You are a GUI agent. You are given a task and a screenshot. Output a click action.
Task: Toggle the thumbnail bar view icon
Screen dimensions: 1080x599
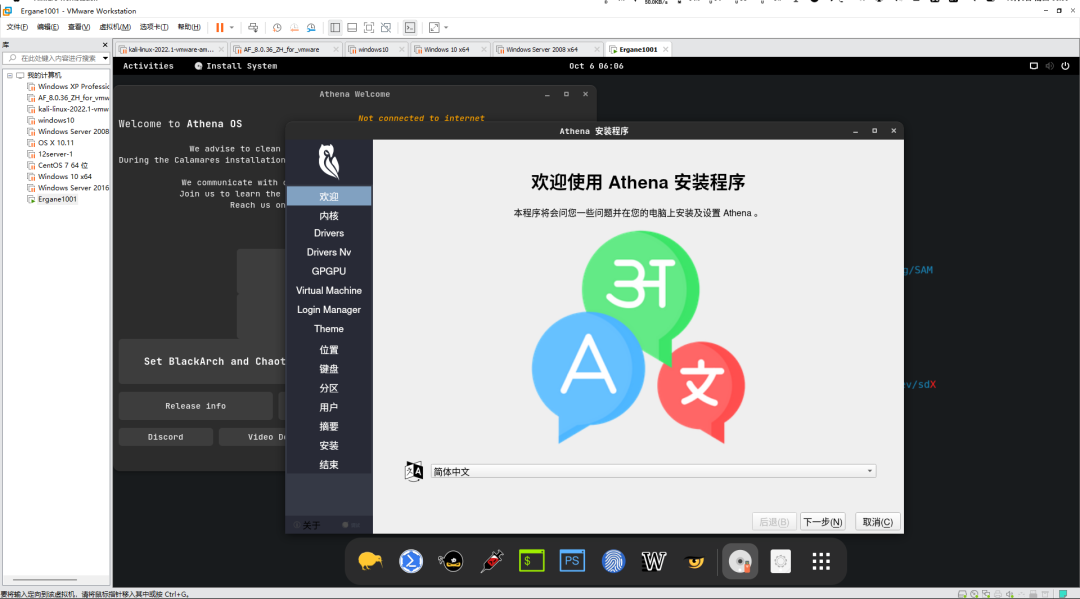point(352,28)
